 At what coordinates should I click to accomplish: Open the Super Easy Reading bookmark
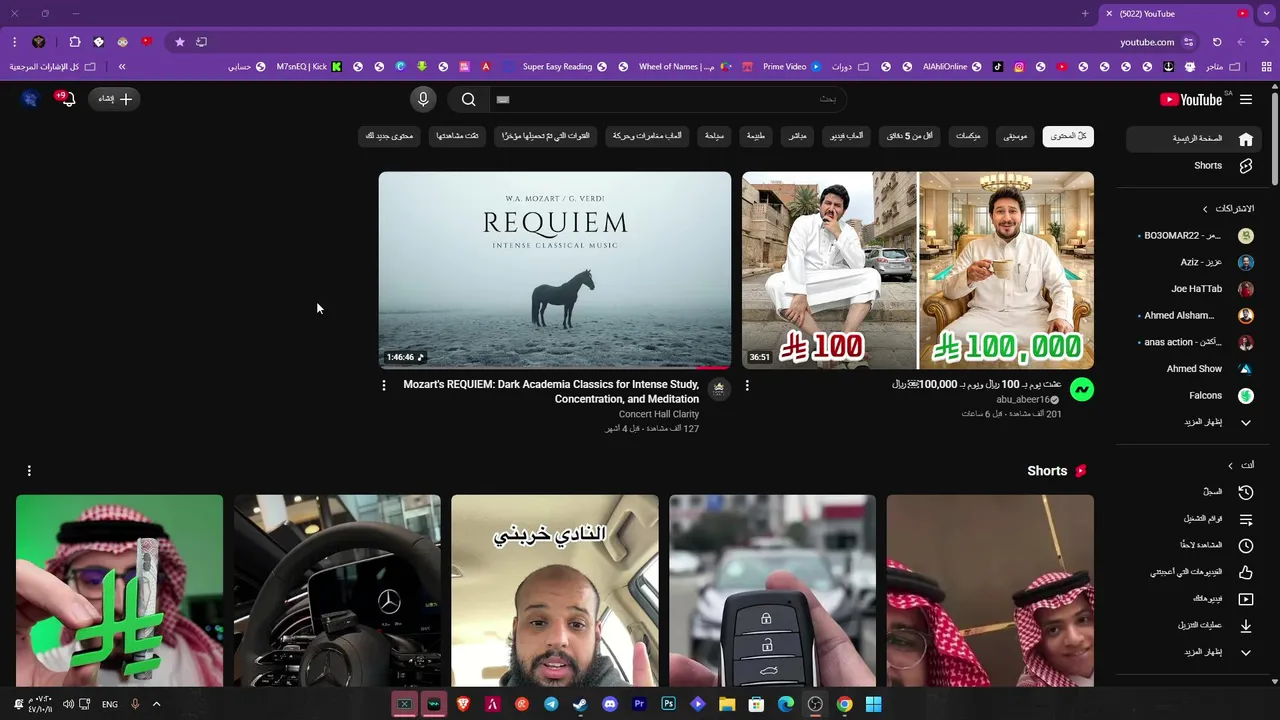pos(565,67)
